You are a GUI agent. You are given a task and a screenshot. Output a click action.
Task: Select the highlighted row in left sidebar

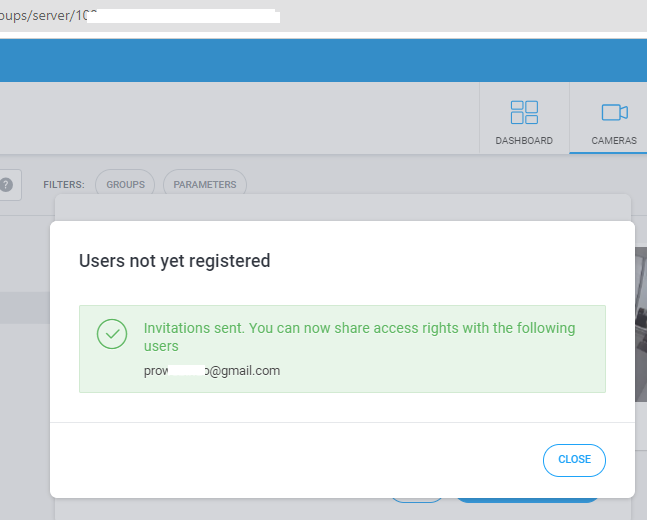25,307
